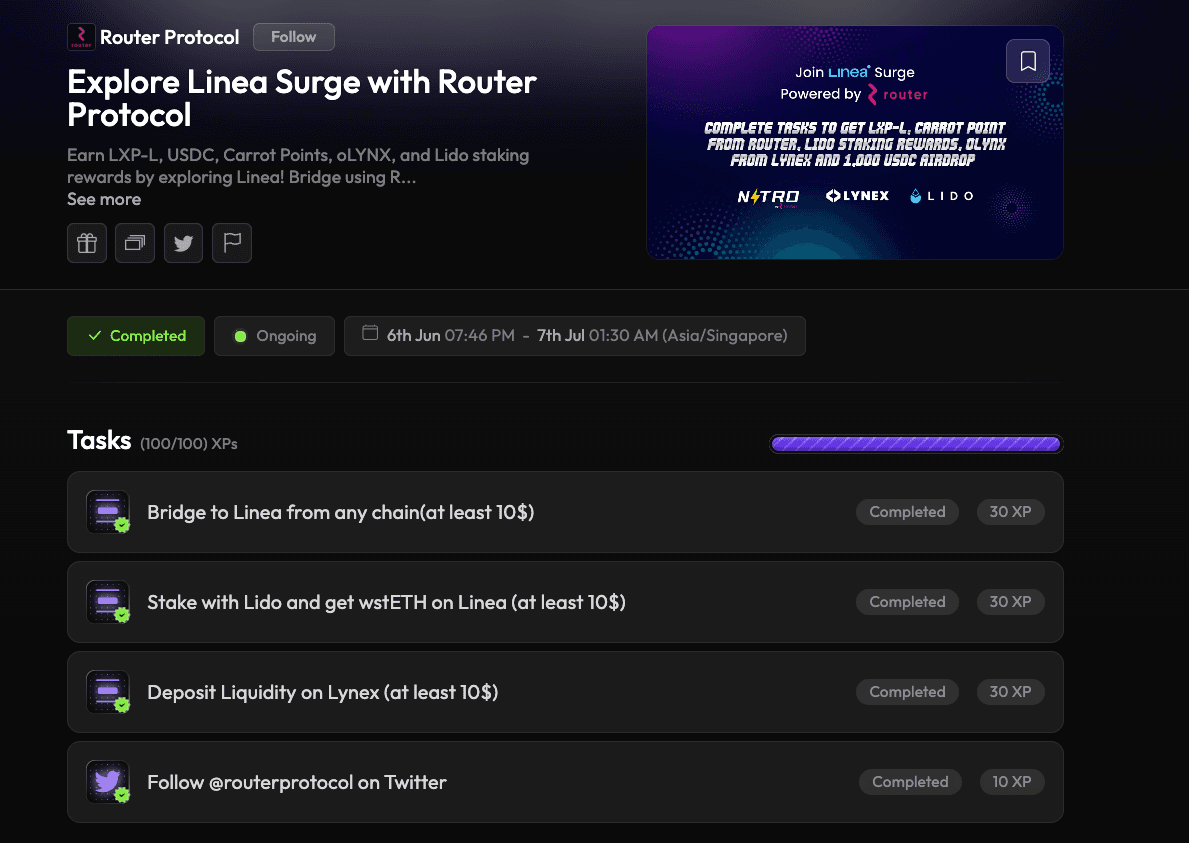Open the gift rewards icon
The width and height of the screenshot is (1189, 843).
tap(86, 243)
